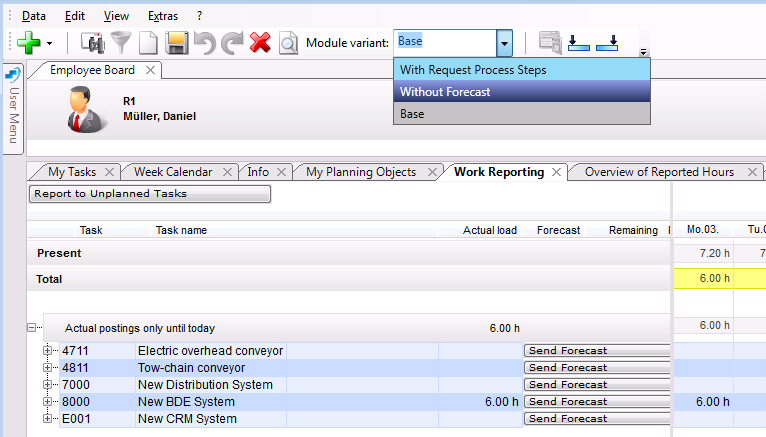Expand the 8000 New BDE System row
This screenshot has height=437, width=766.
click(x=47, y=402)
